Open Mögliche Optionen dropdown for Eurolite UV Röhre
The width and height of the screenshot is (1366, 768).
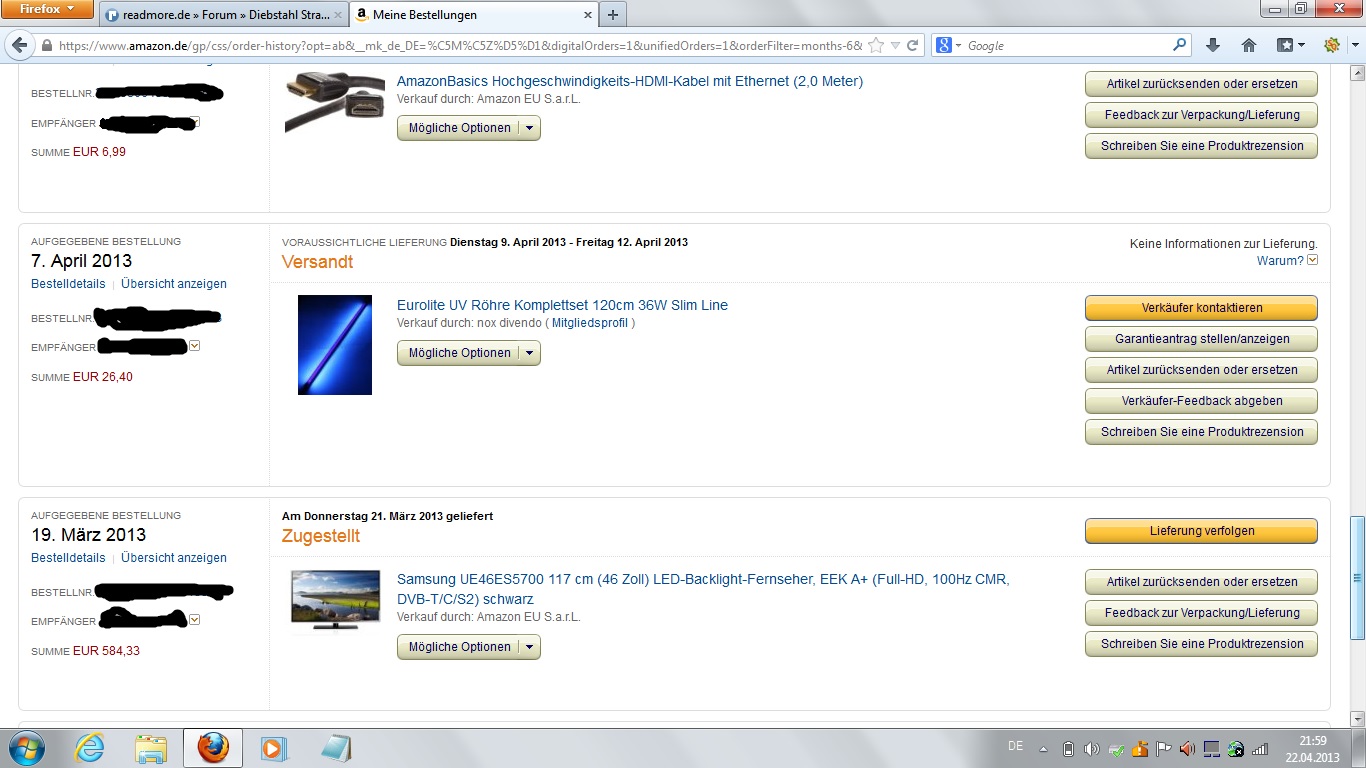469,353
